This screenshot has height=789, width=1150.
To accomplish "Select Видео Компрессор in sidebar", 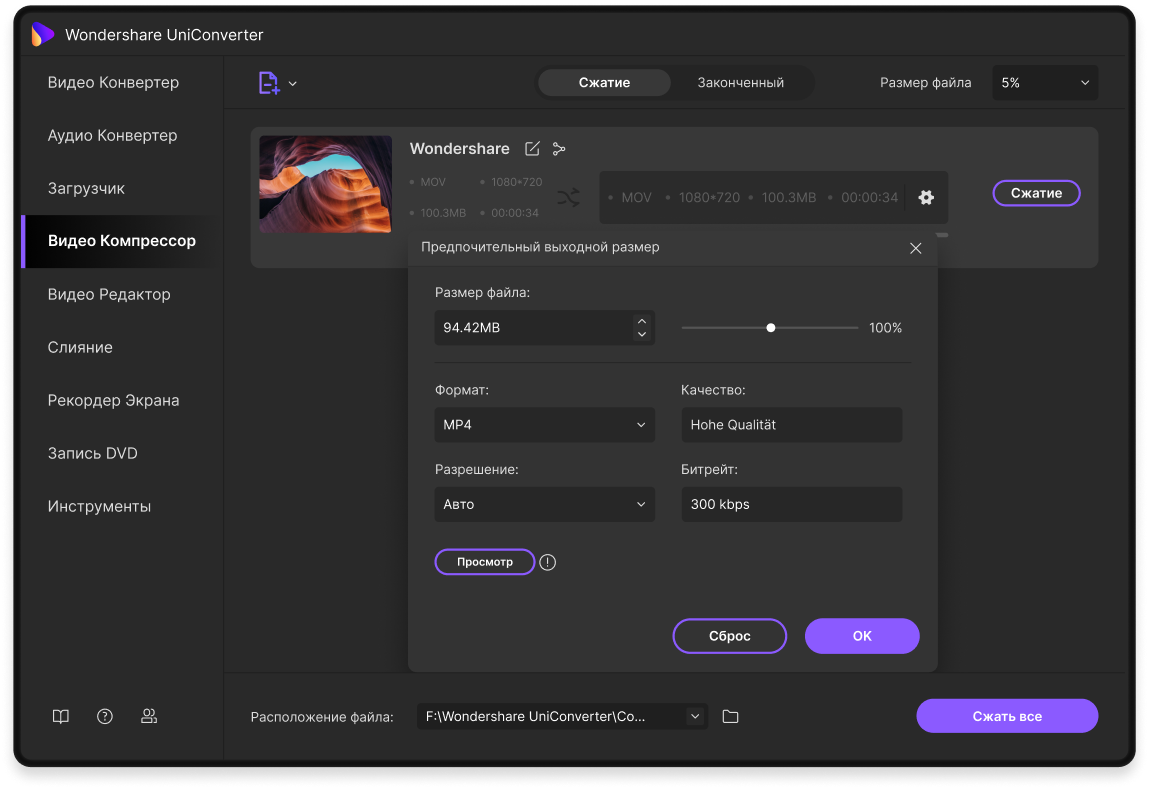I will click(122, 241).
